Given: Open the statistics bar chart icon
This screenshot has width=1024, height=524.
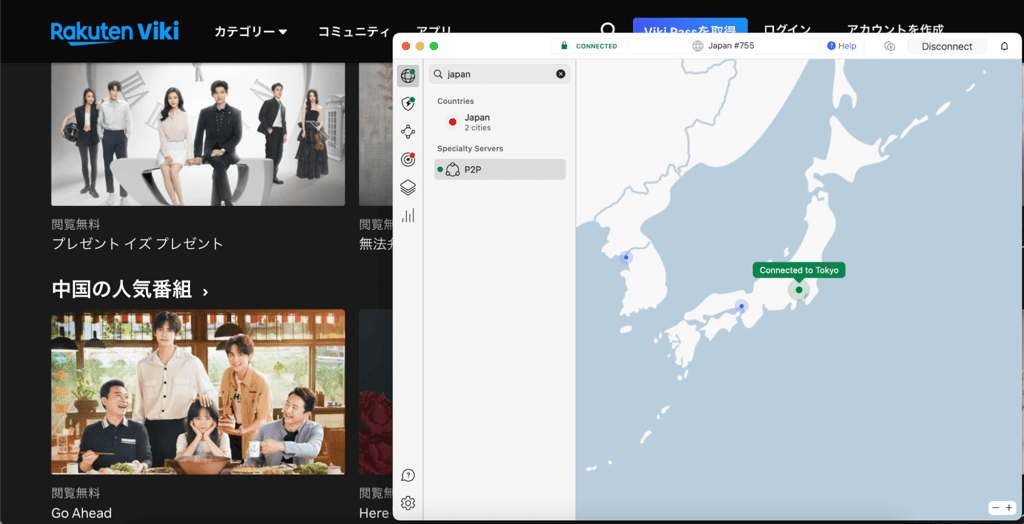Looking at the screenshot, I should 408,216.
